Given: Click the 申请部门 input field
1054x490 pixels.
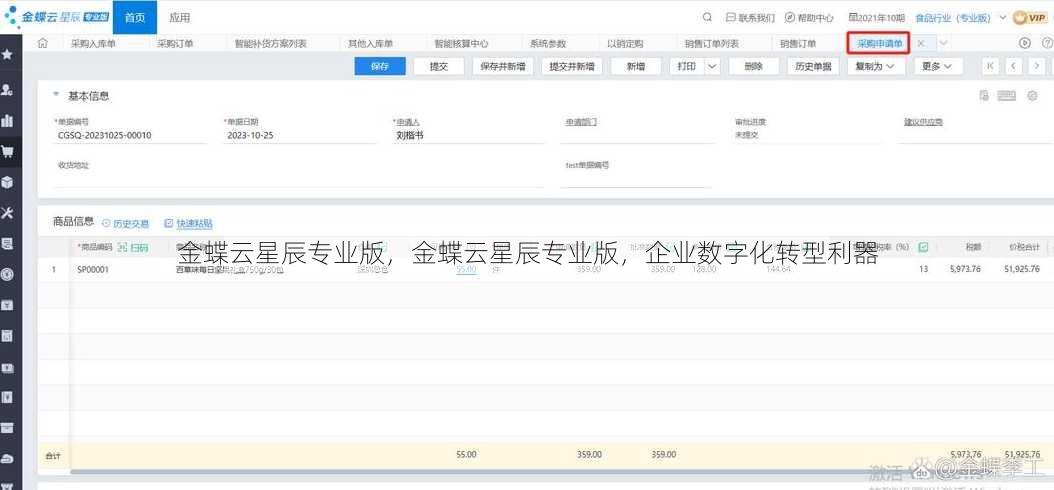Looking at the screenshot, I should 638,135.
